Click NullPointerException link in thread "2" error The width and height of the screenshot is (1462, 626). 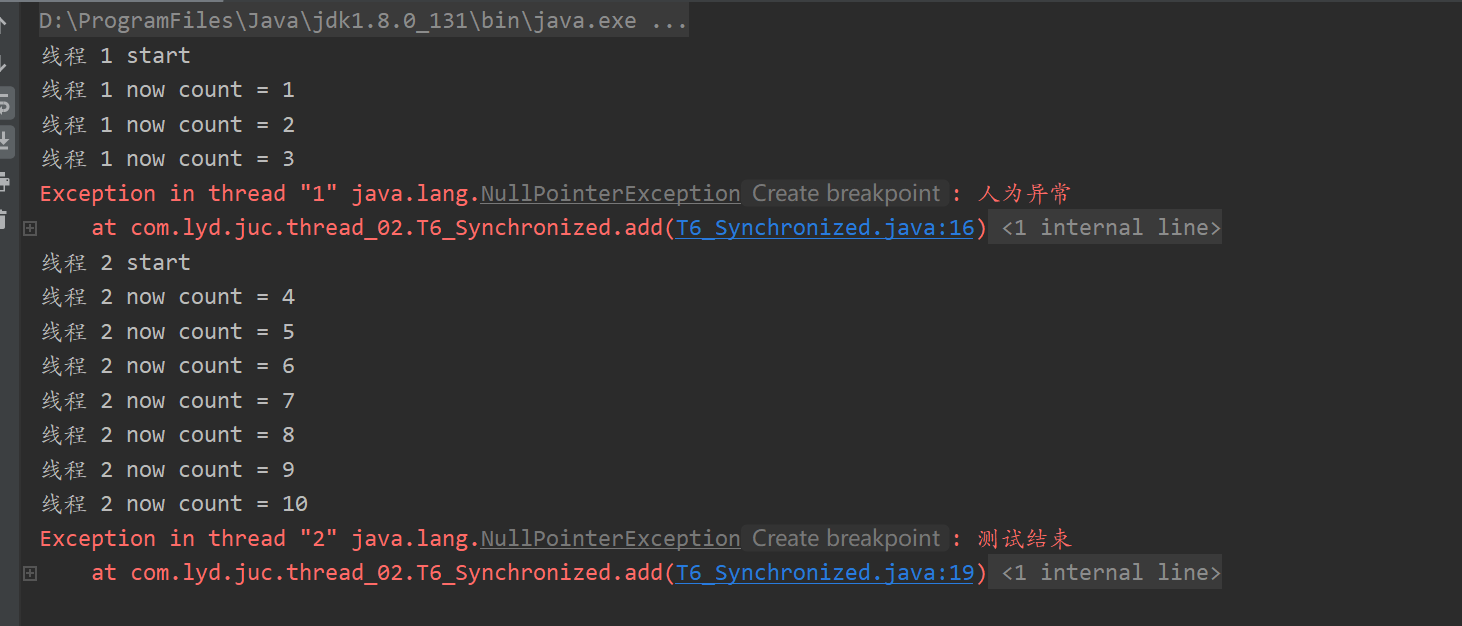pos(610,539)
